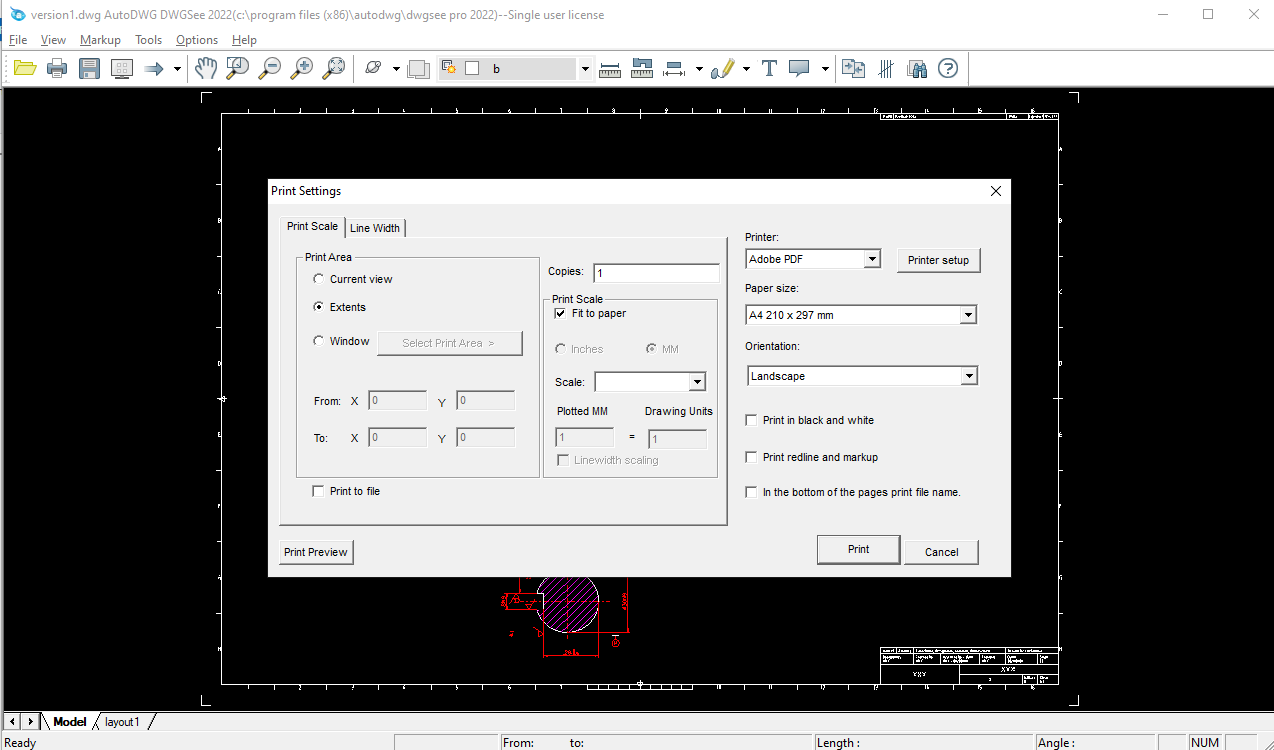1274x750 pixels.
Task: Select the Text markup tool
Action: [769, 68]
